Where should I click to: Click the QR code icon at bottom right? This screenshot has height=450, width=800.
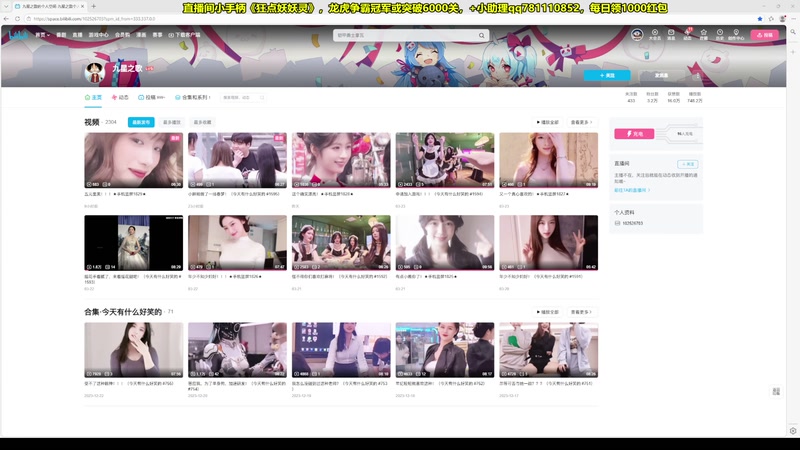coord(776,392)
